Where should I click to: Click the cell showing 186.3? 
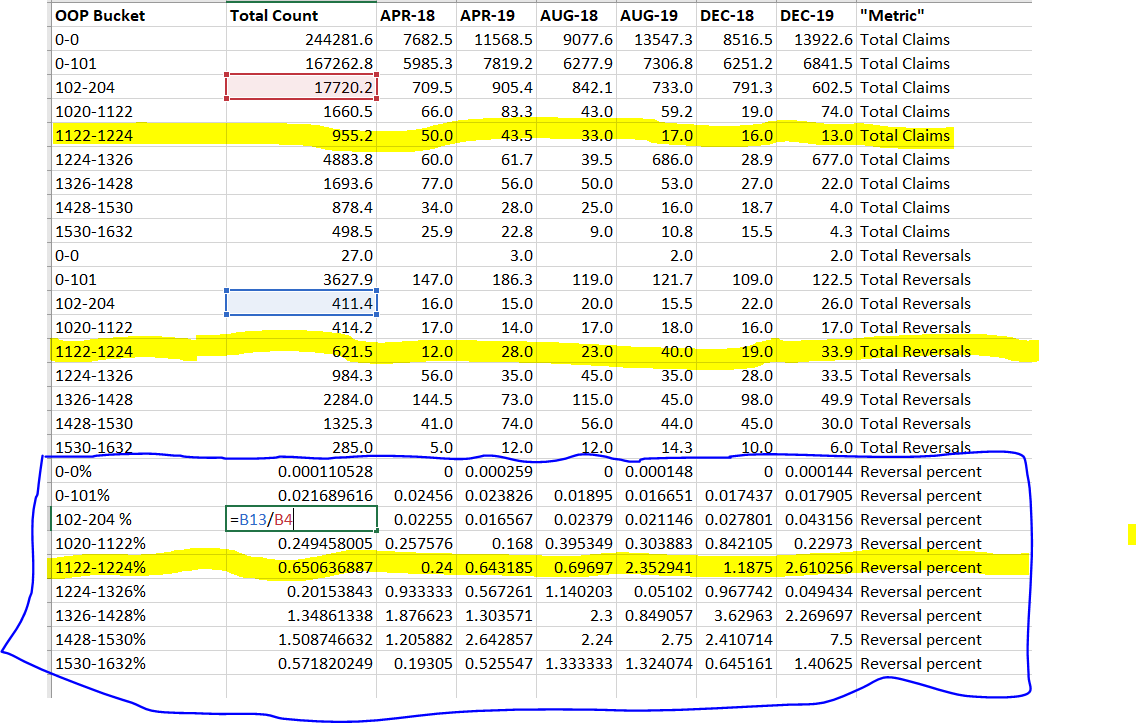click(x=496, y=280)
